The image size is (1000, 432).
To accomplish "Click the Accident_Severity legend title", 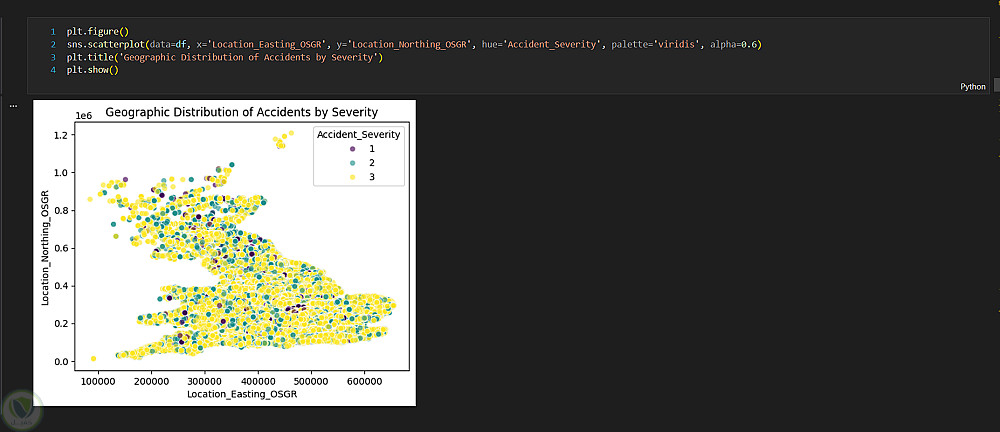I will coord(358,134).
